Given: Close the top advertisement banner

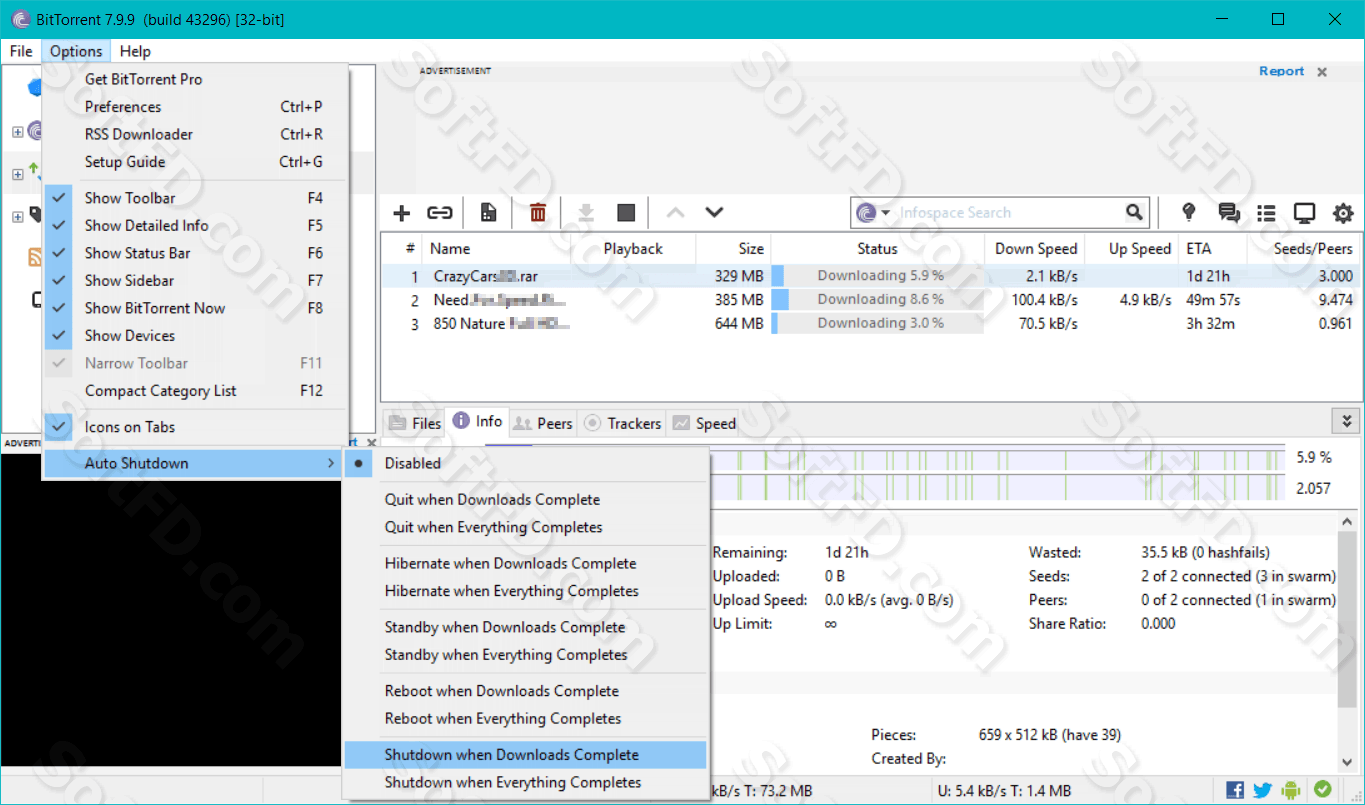Looking at the screenshot, I should click(x=1322, y=72).
